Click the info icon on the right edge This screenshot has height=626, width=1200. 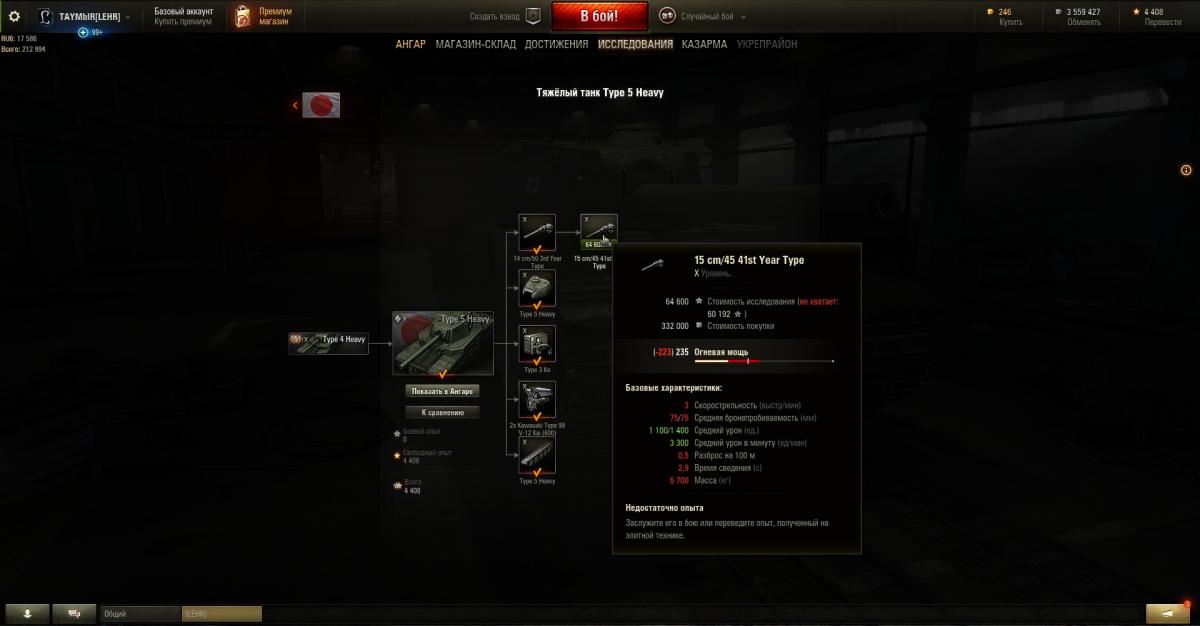(1186, 170)
